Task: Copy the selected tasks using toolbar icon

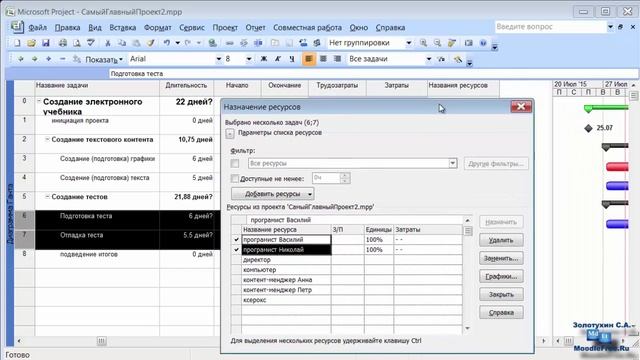Action: point(122,43)
